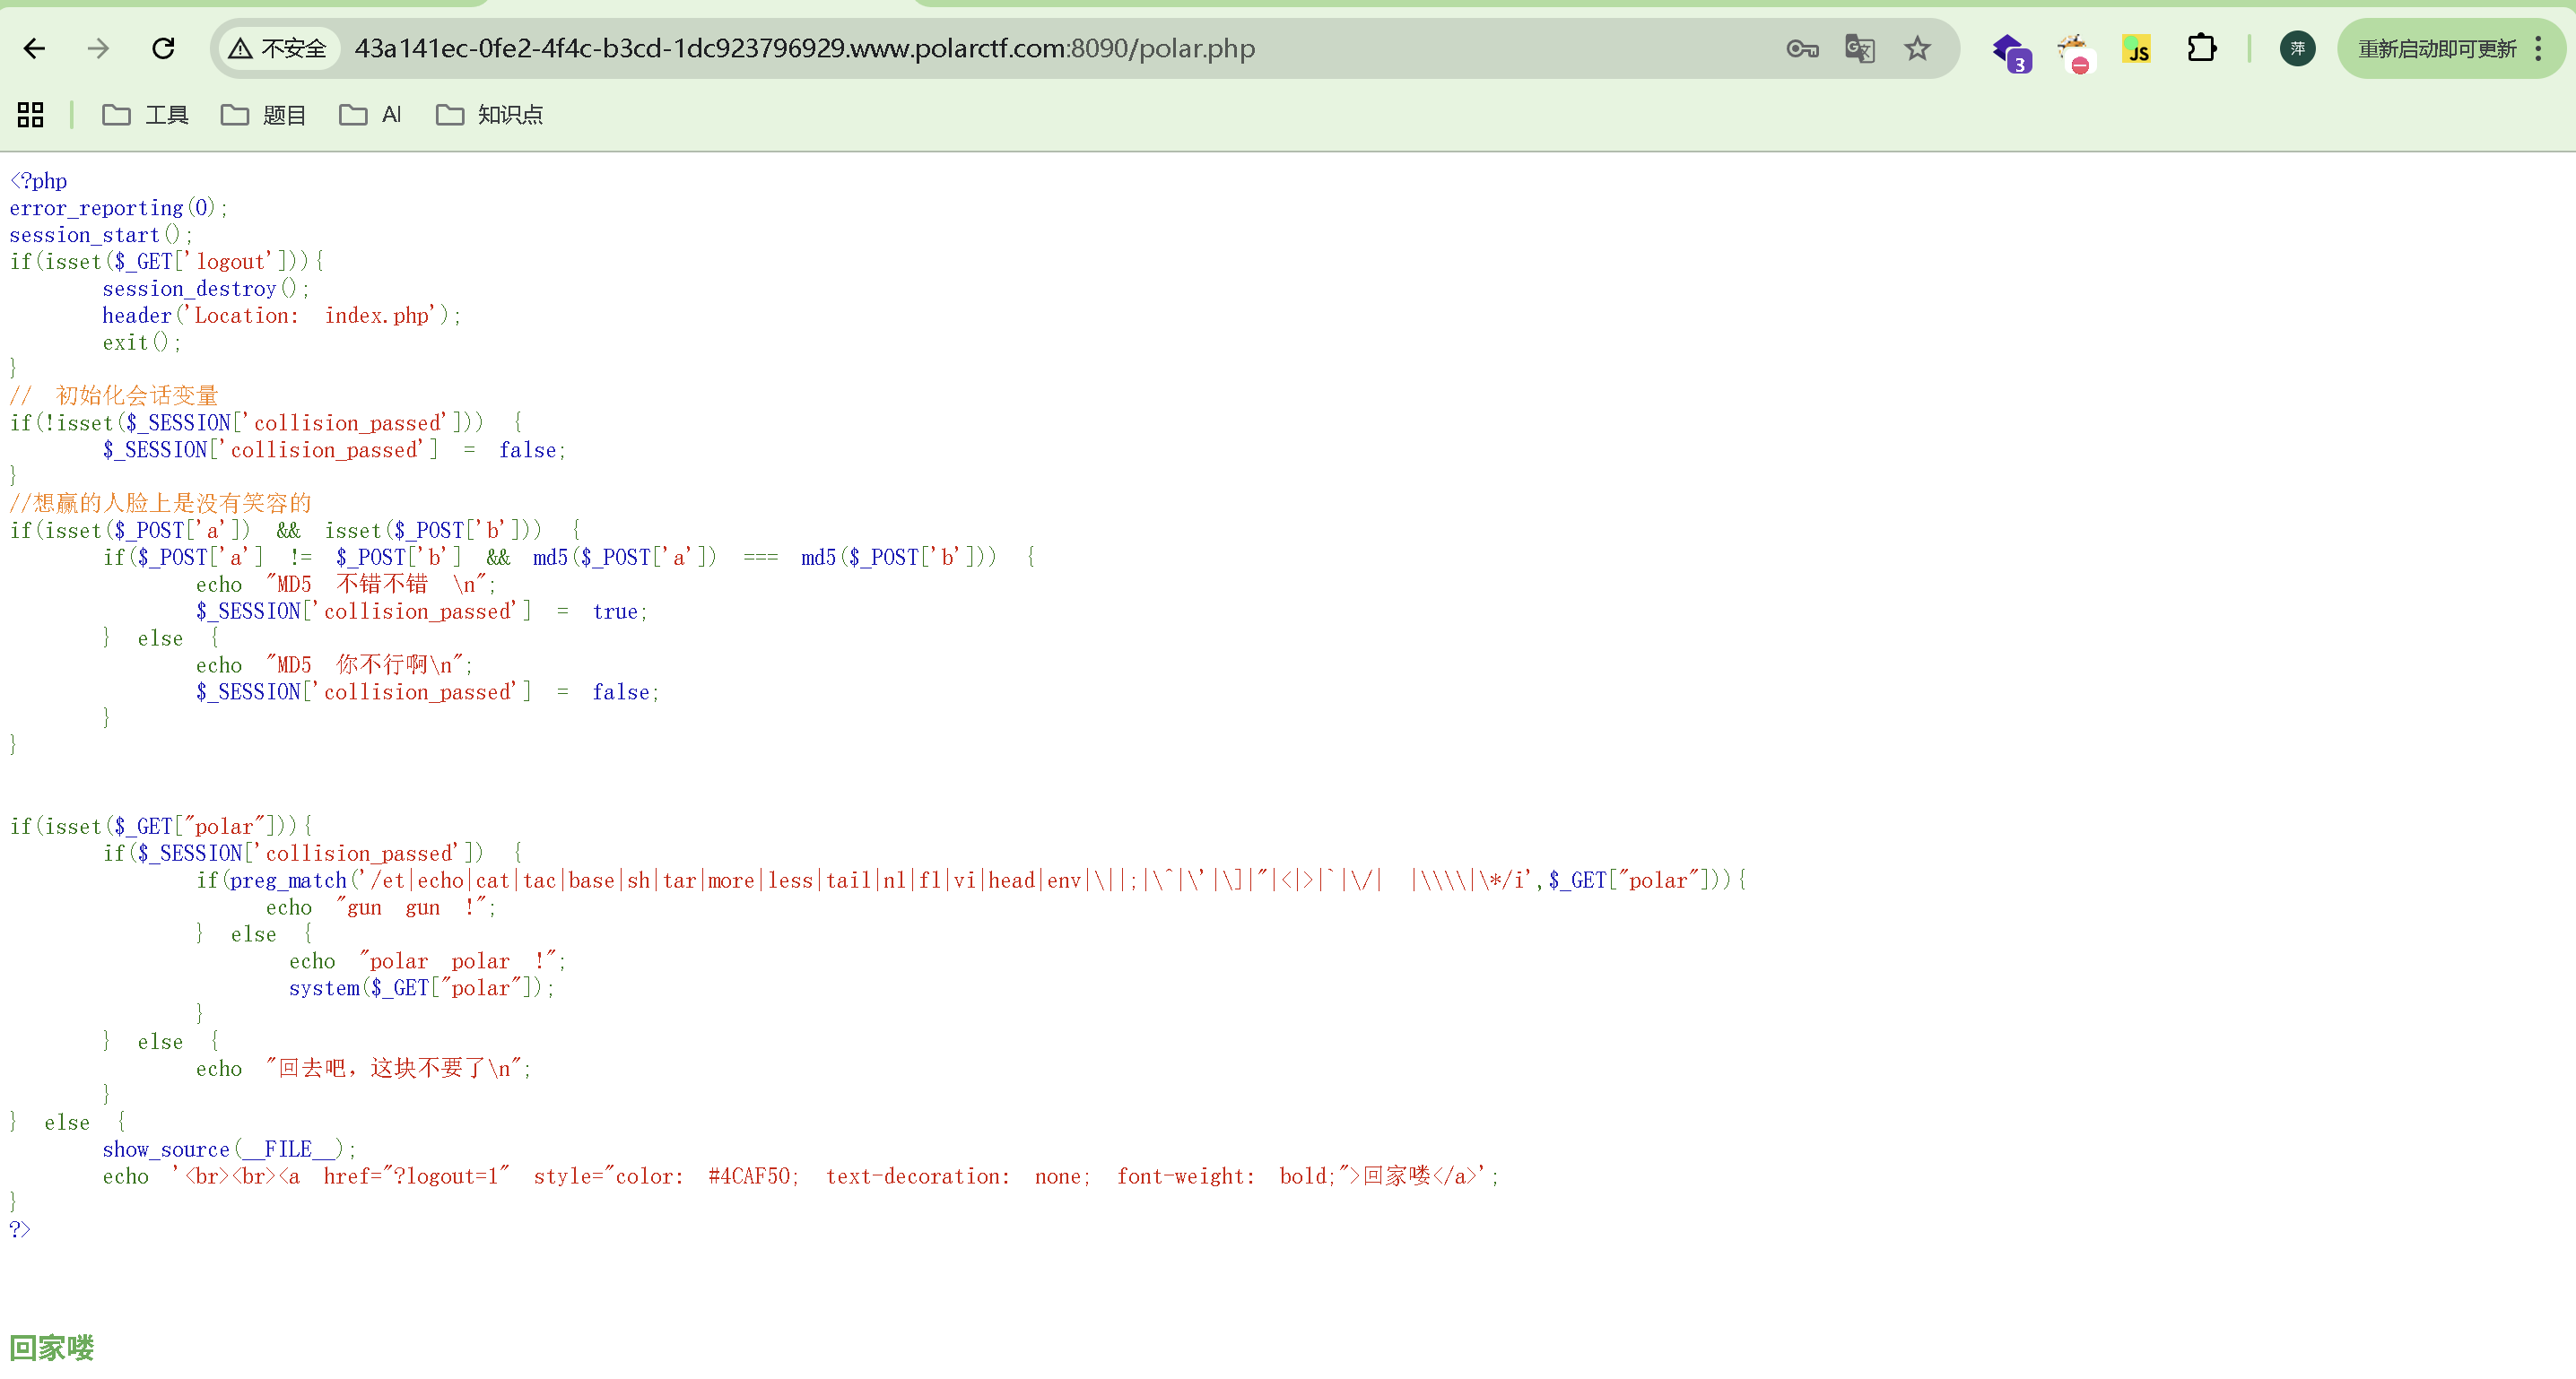Image resolution: width=2576 pixels, height=1379 pixels.
Task: Click the URL address bar text
Action: 805,48
